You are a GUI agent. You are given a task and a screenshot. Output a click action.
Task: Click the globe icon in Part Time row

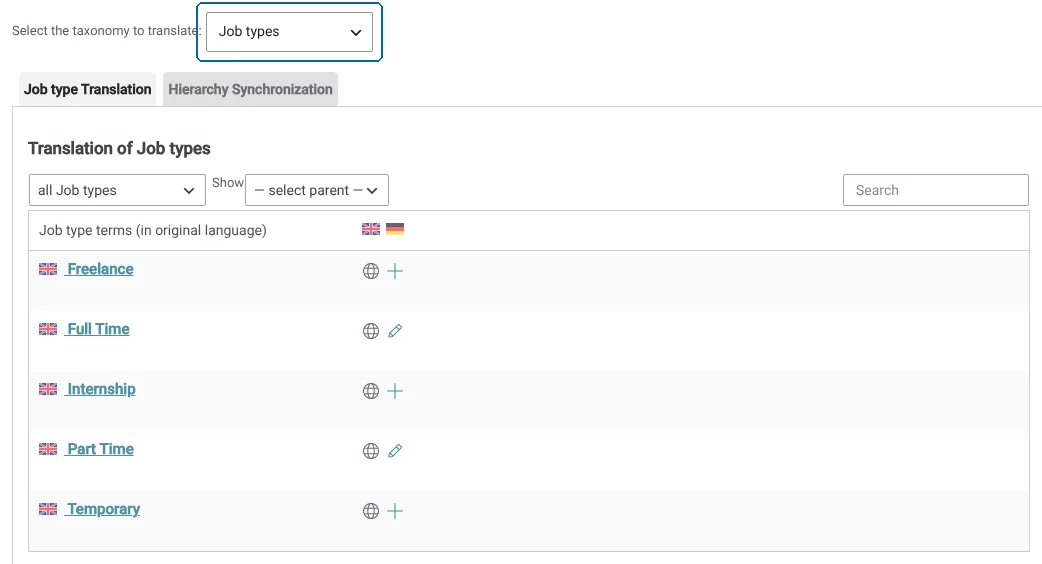(371, 451)
